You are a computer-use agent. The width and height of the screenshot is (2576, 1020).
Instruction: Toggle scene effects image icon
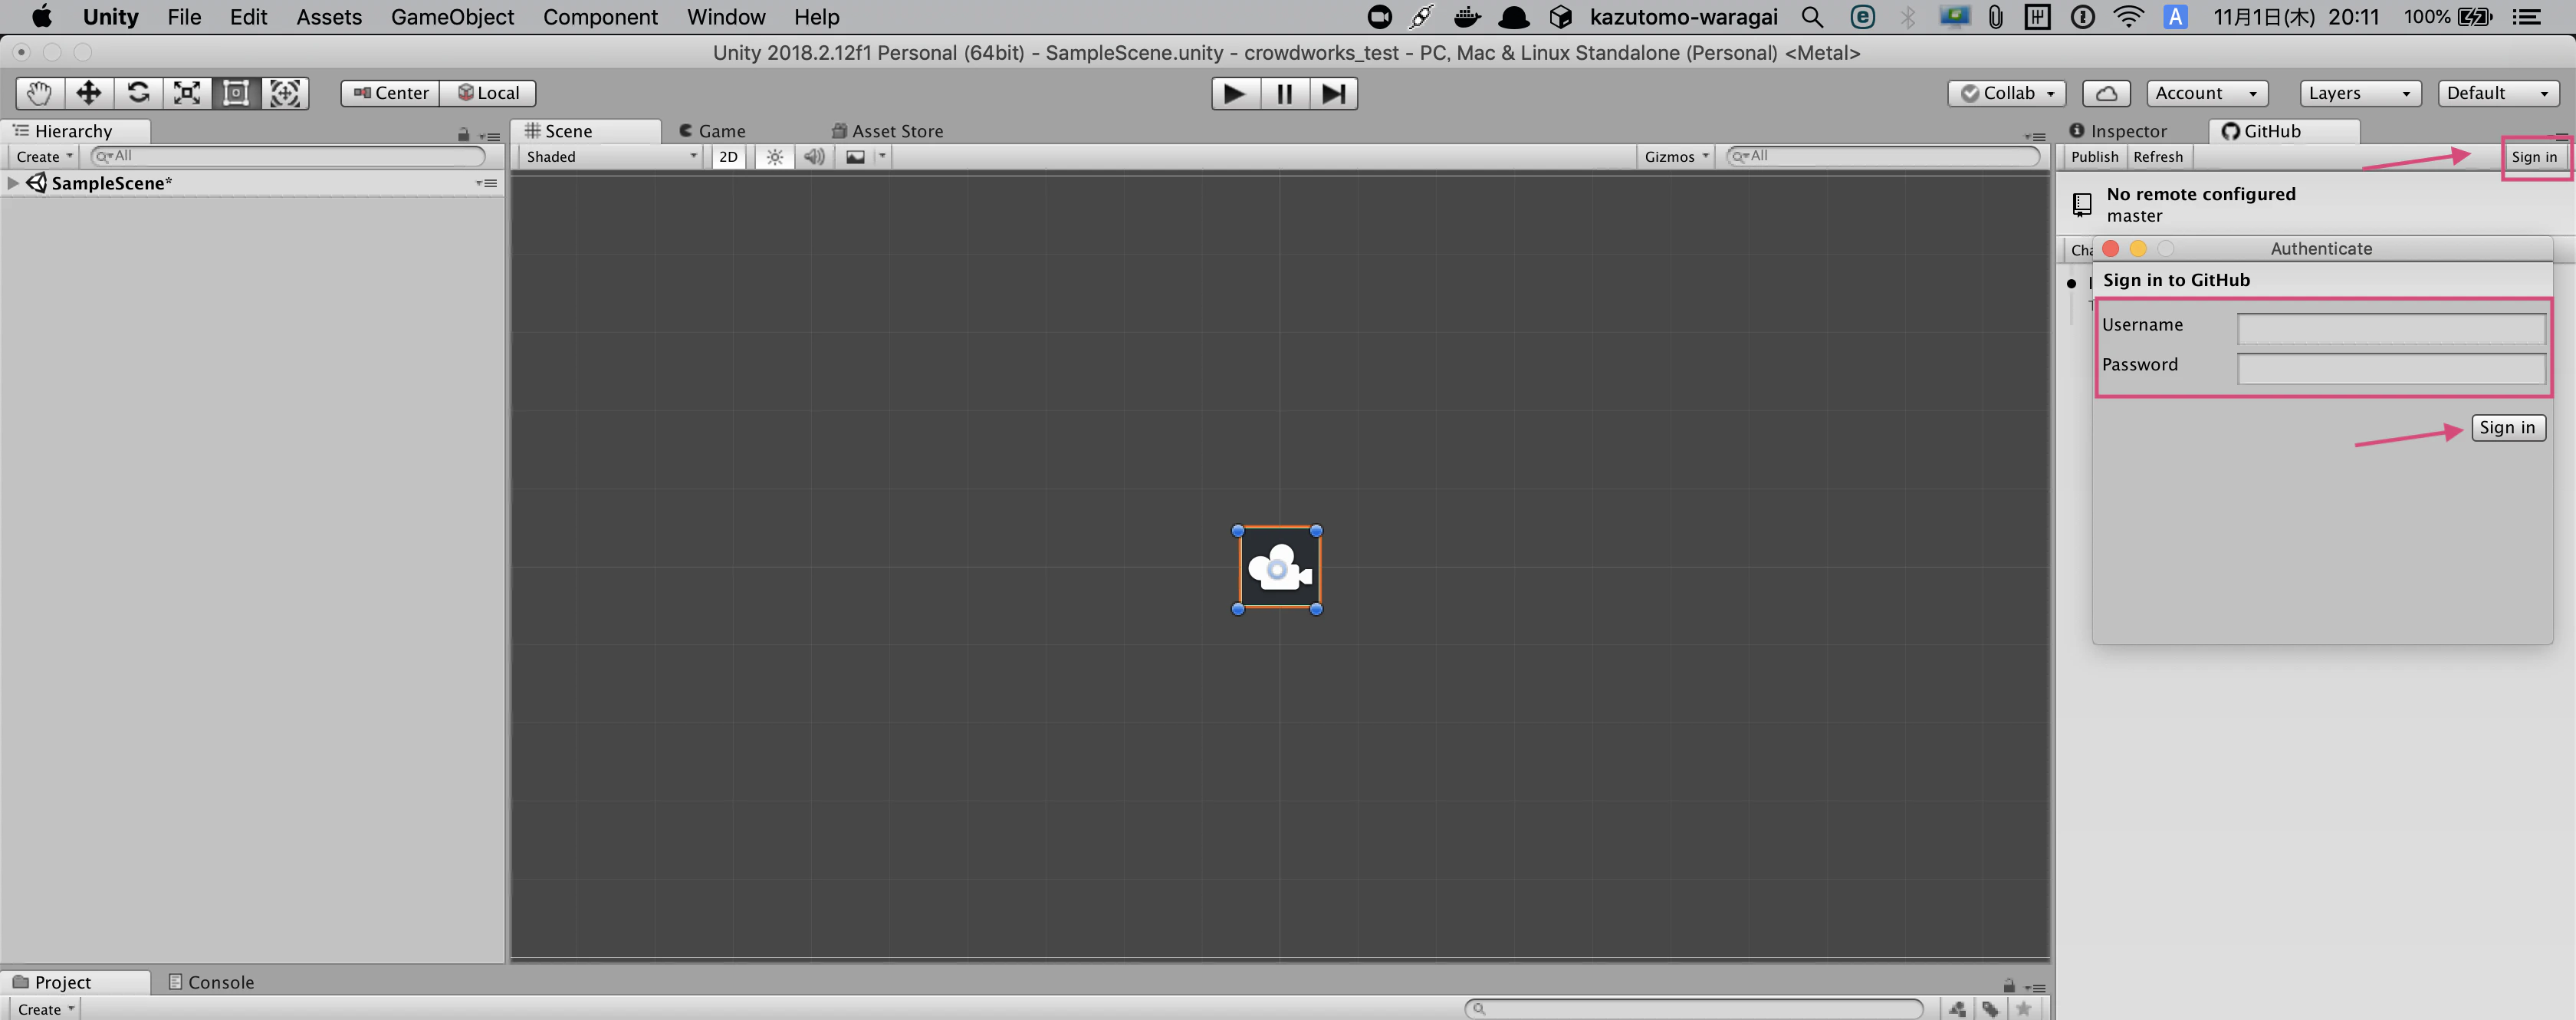click(856, 156)
